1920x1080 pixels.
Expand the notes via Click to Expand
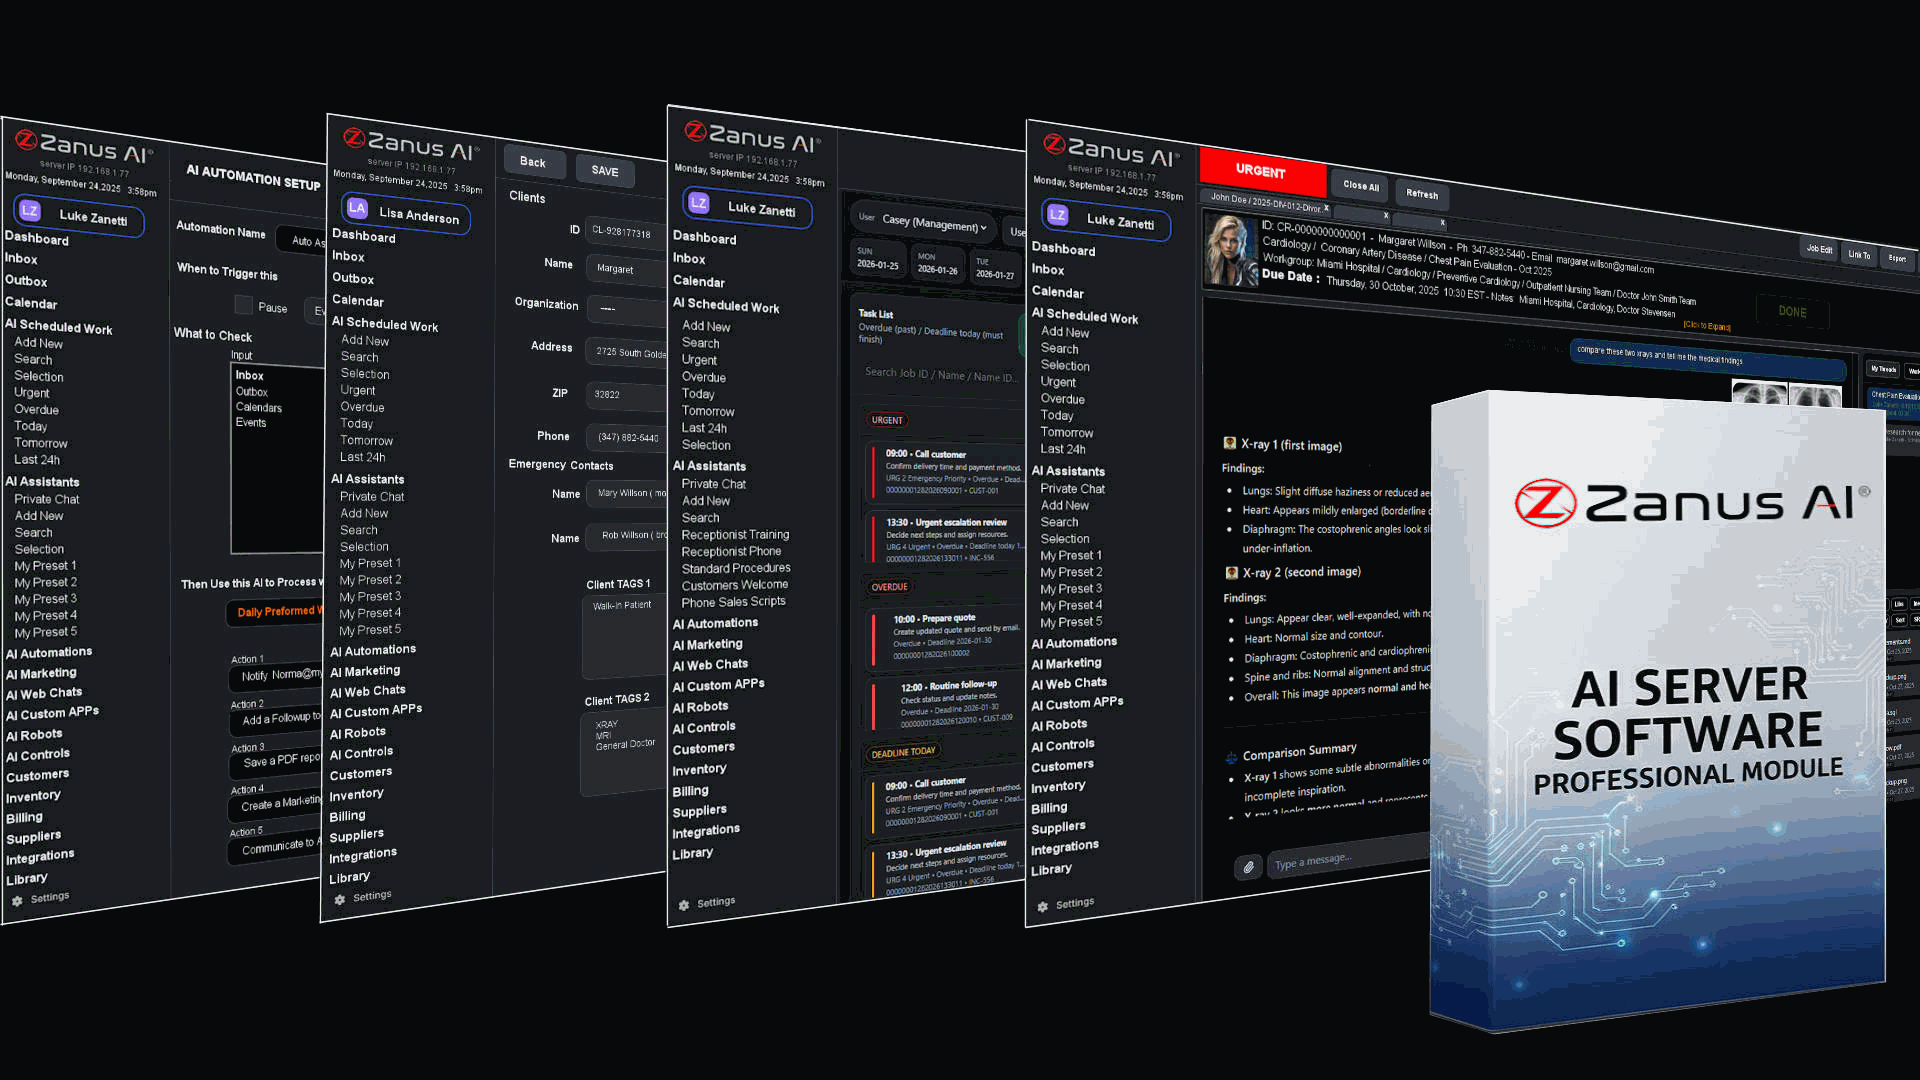1706,327
